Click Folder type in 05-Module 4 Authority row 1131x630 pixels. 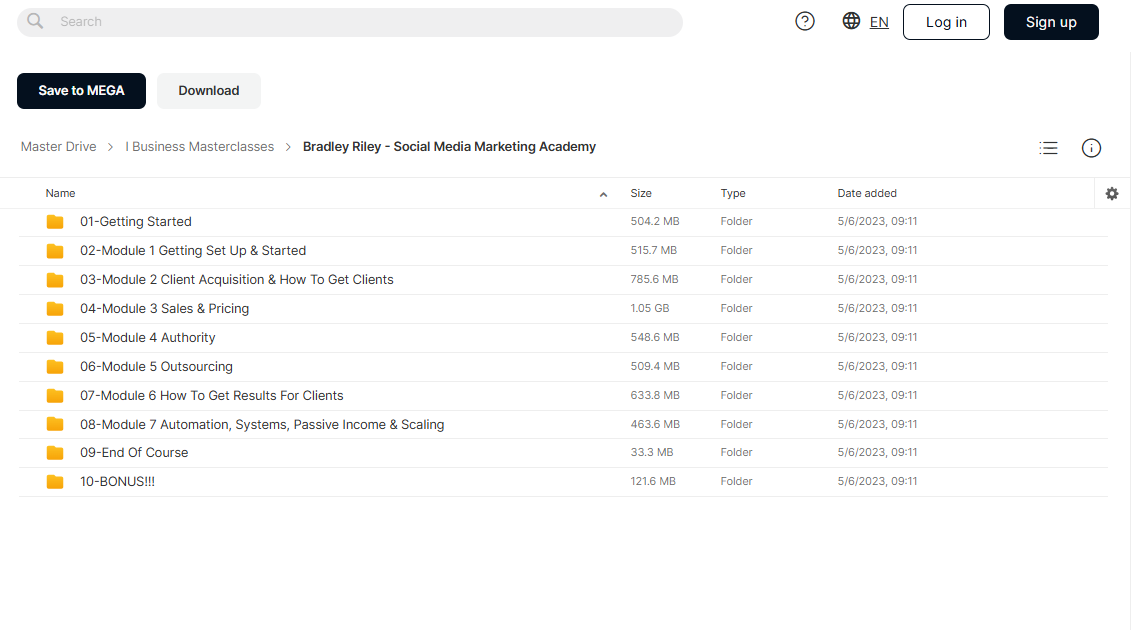[736, 337]
